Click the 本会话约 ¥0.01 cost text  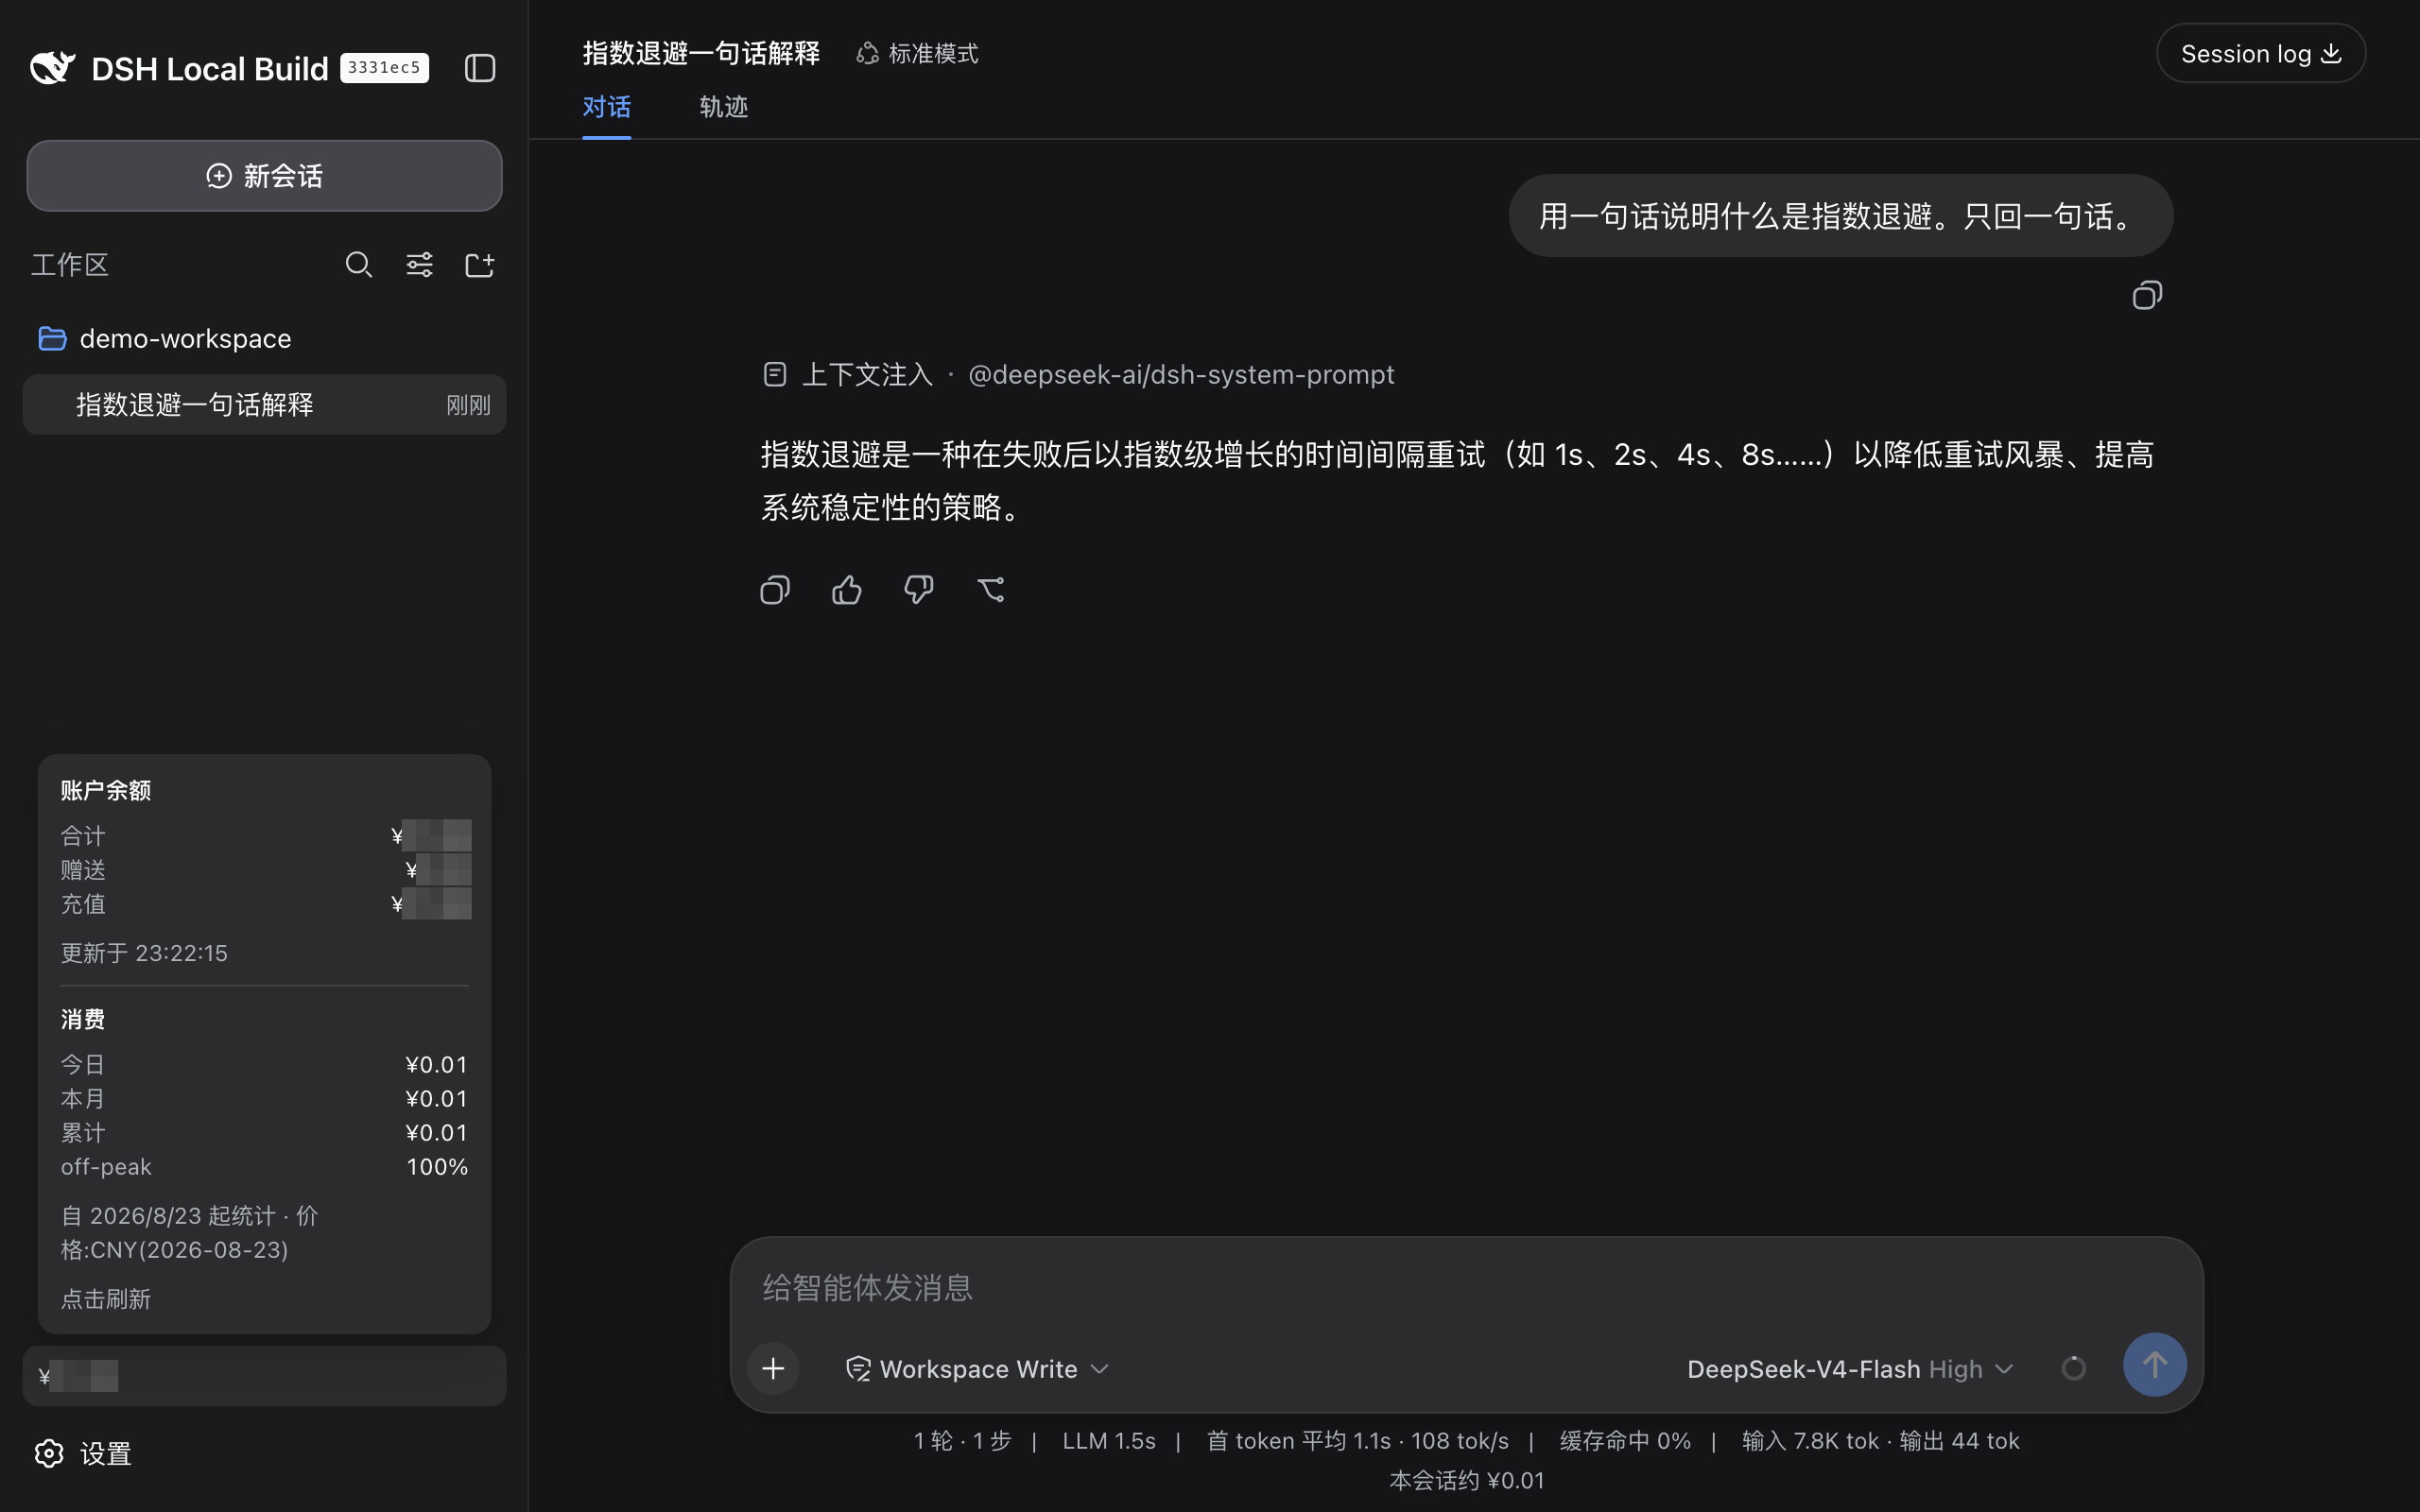1467,1481
